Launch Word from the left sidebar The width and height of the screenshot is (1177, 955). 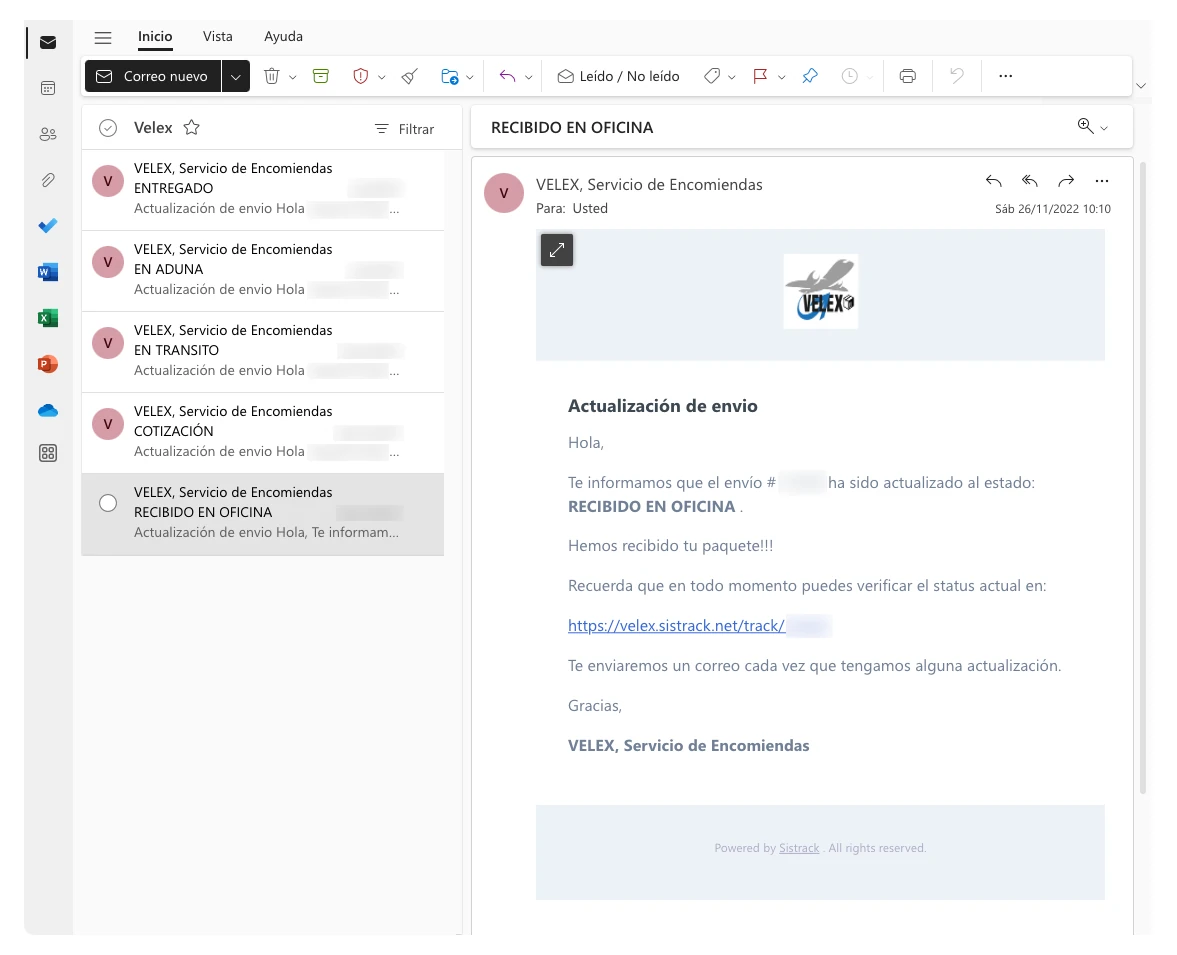tap(48, 272)
